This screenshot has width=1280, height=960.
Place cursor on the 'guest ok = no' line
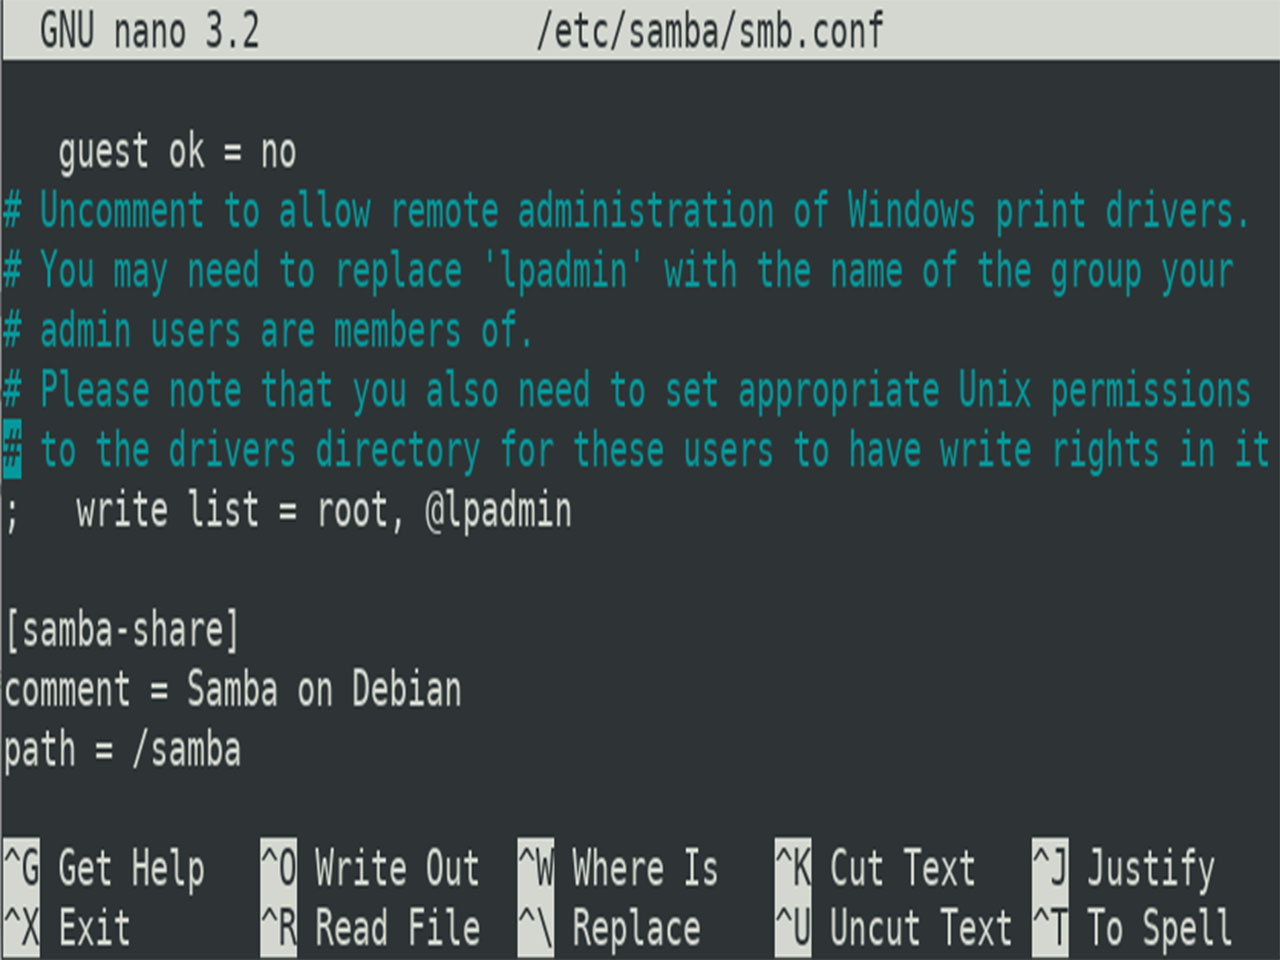click(x=177, y=152)
